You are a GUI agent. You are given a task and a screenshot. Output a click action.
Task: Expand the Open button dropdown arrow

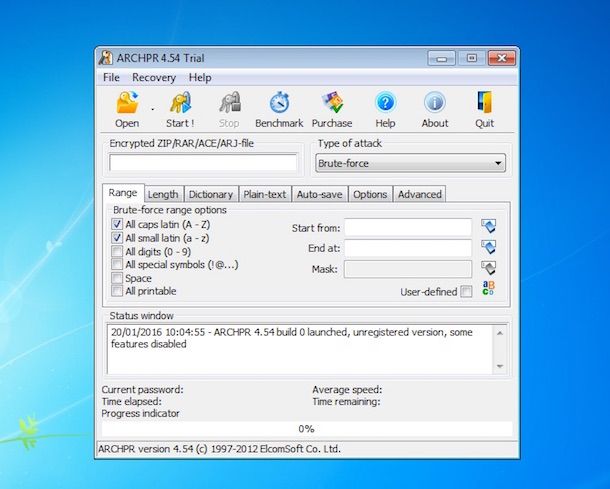[x=152, y=110]
